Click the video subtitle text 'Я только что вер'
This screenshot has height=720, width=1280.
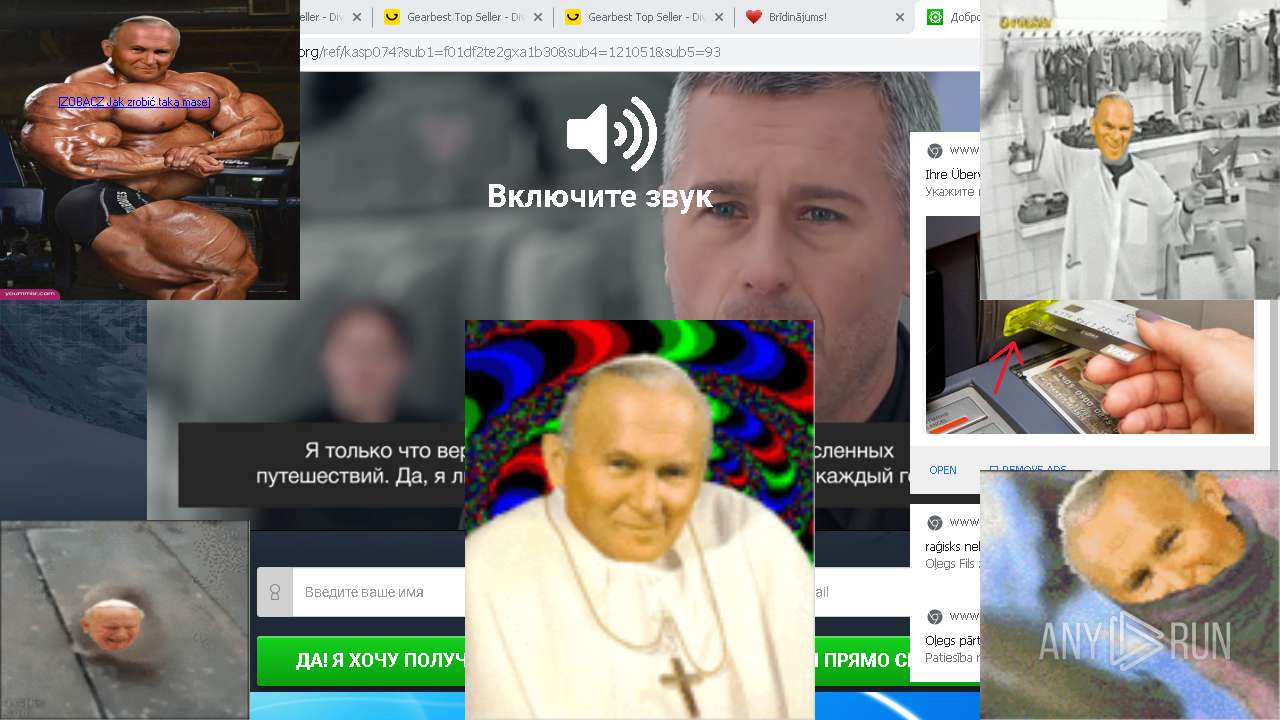click(x=384, y=451)
